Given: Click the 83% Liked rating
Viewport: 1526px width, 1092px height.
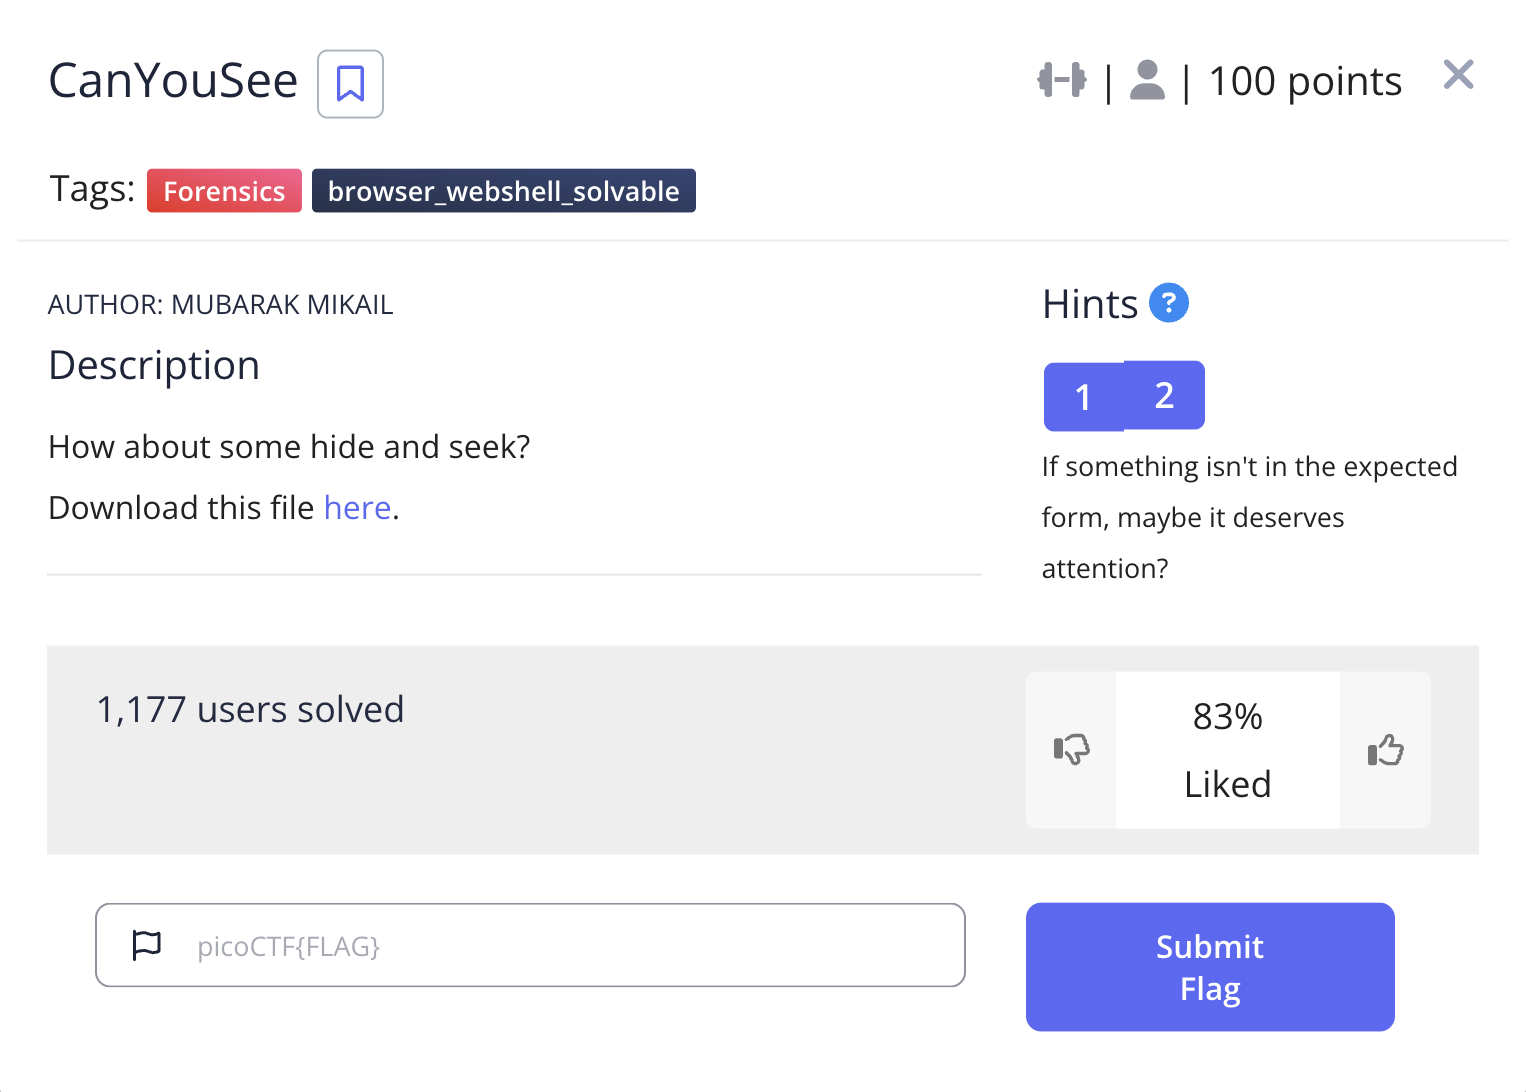Looking at the screenshot, I should 1227,750.
